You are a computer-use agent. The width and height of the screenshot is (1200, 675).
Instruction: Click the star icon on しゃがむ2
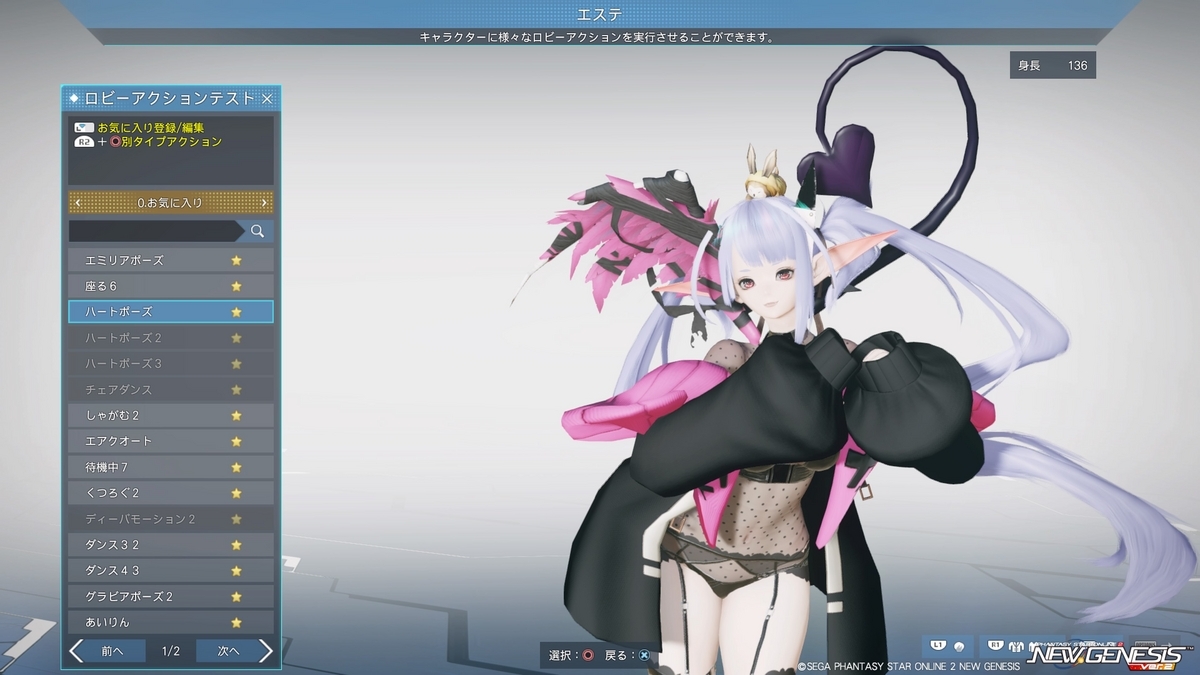tap(236, 415)
